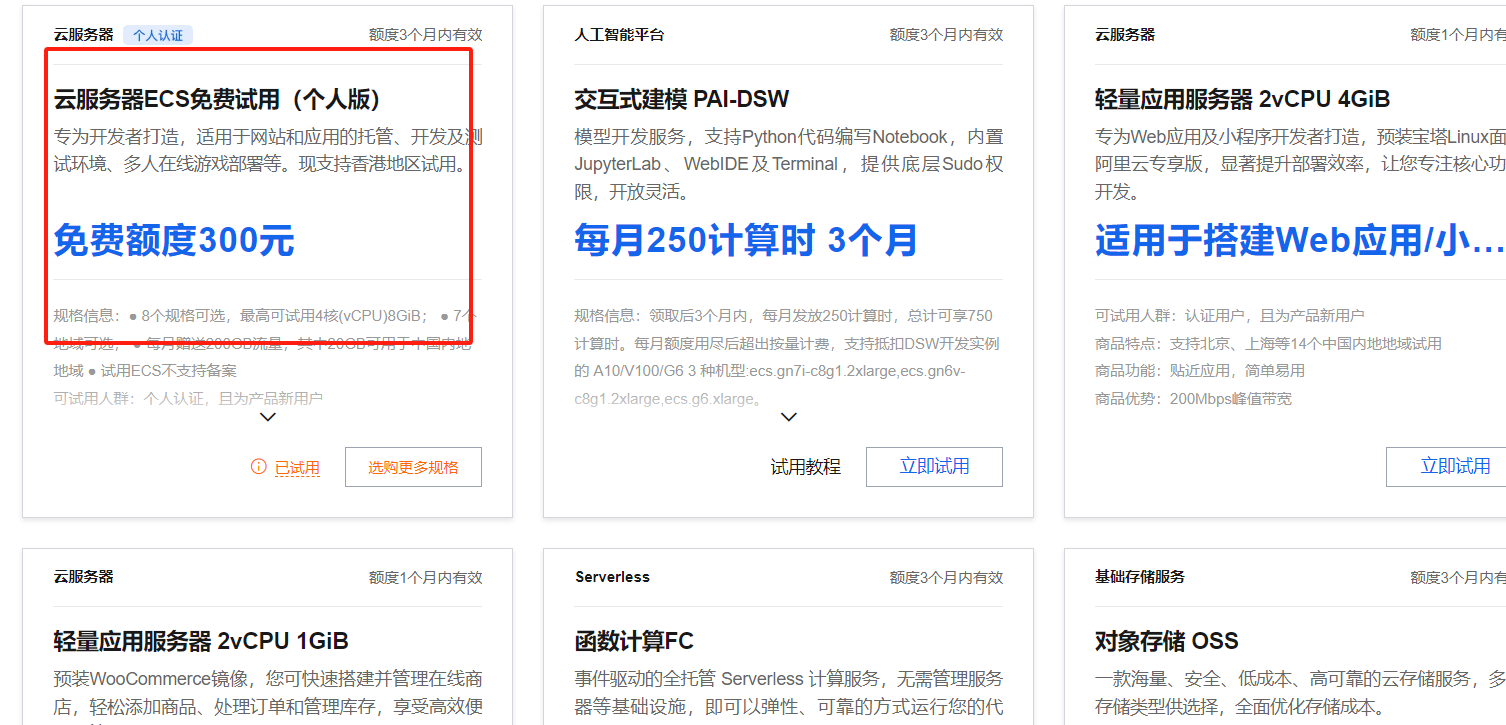Click the orange info icon beside 已试用
This screenshot has height=725, width=1506.
click(x=258, y=467)
